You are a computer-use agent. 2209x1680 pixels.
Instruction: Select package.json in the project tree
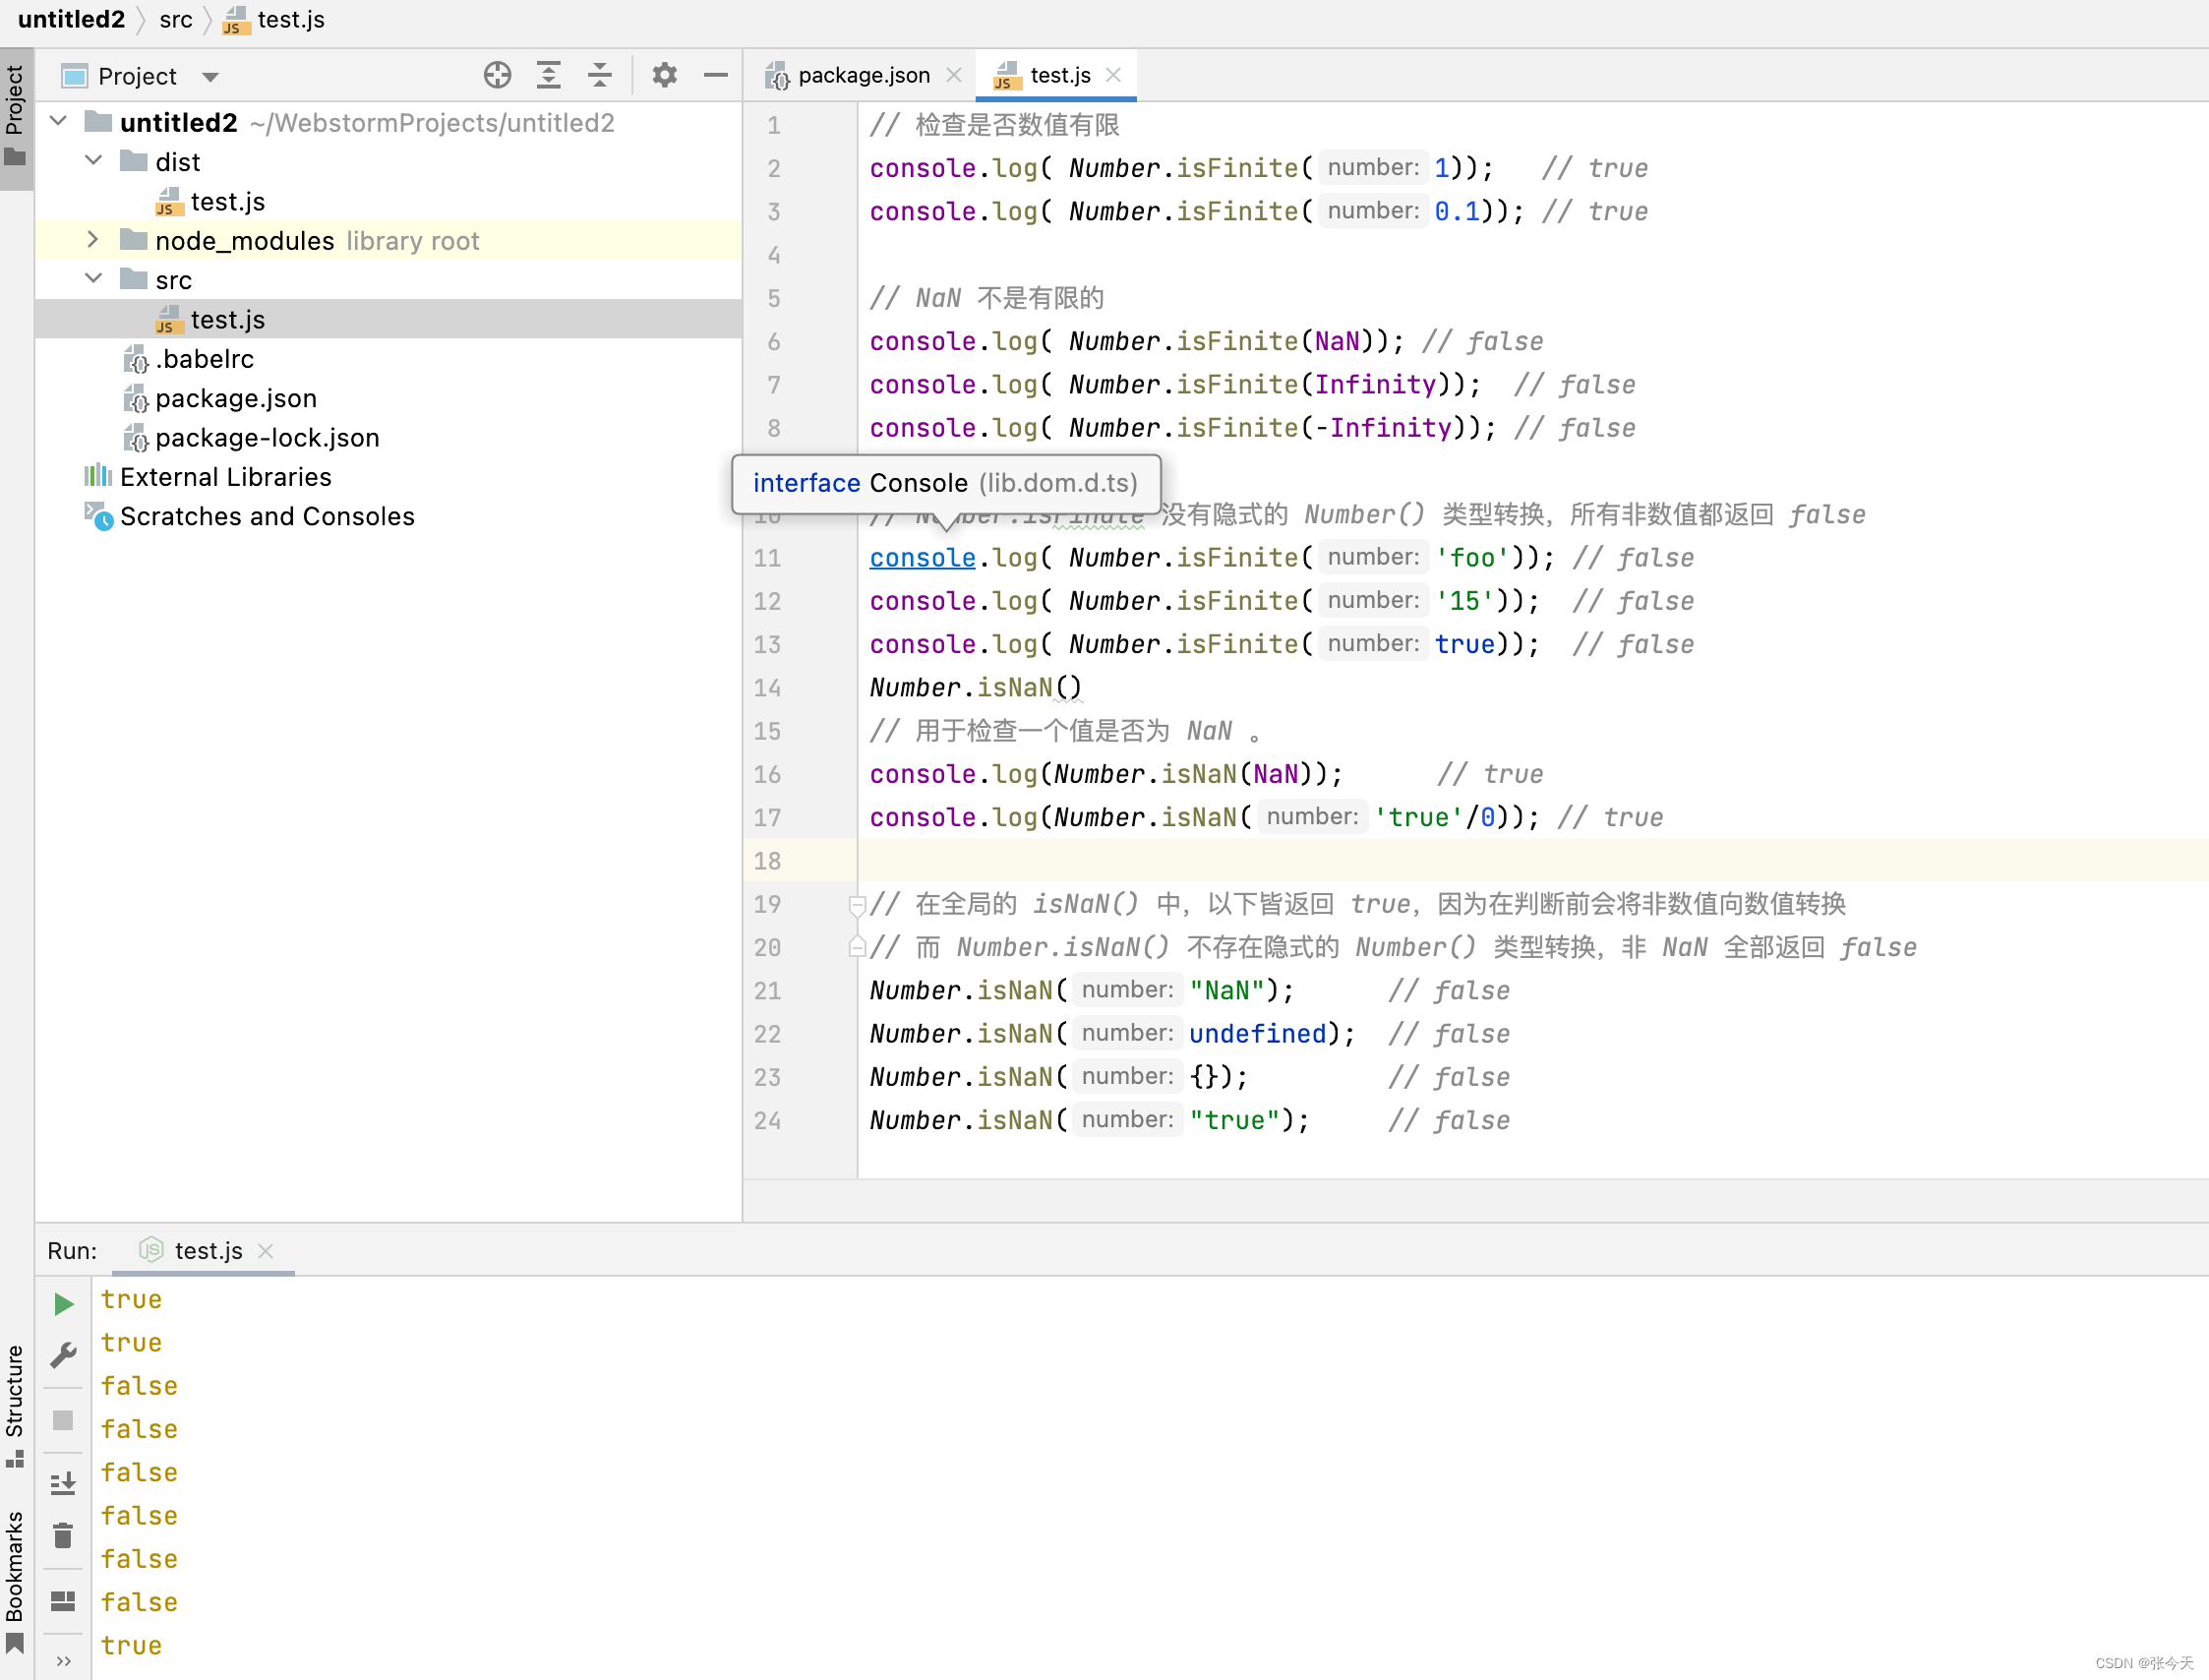(x=236, y=398)
